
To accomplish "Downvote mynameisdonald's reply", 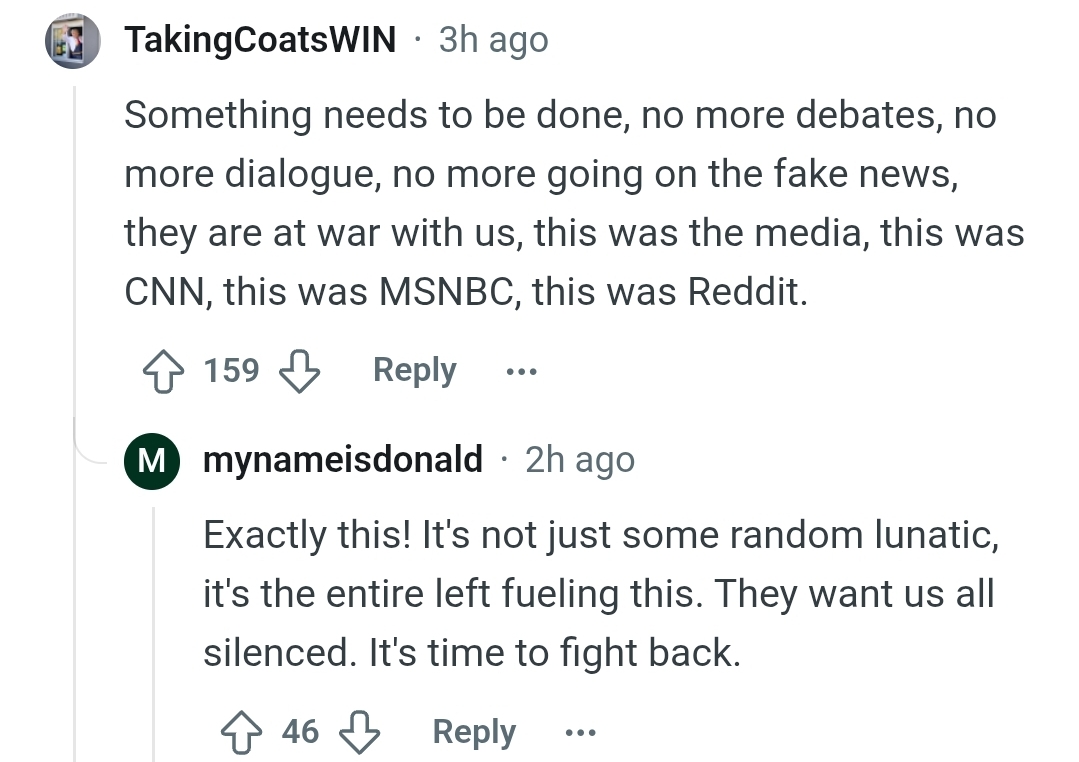I will coord(360,732).
